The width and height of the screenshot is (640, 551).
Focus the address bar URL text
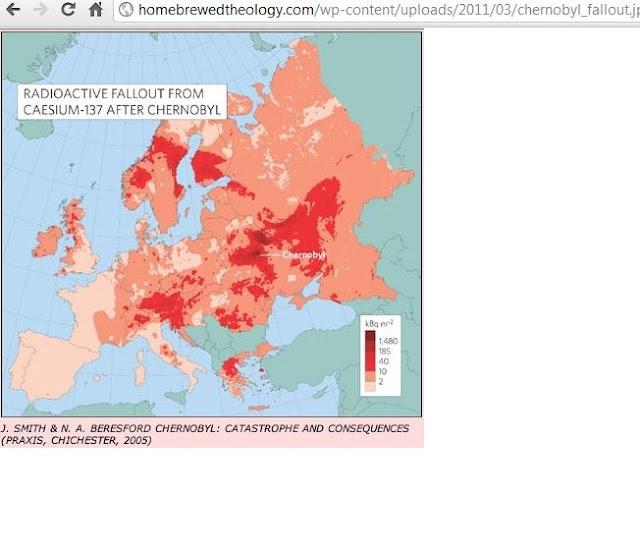tap(388, 9)
